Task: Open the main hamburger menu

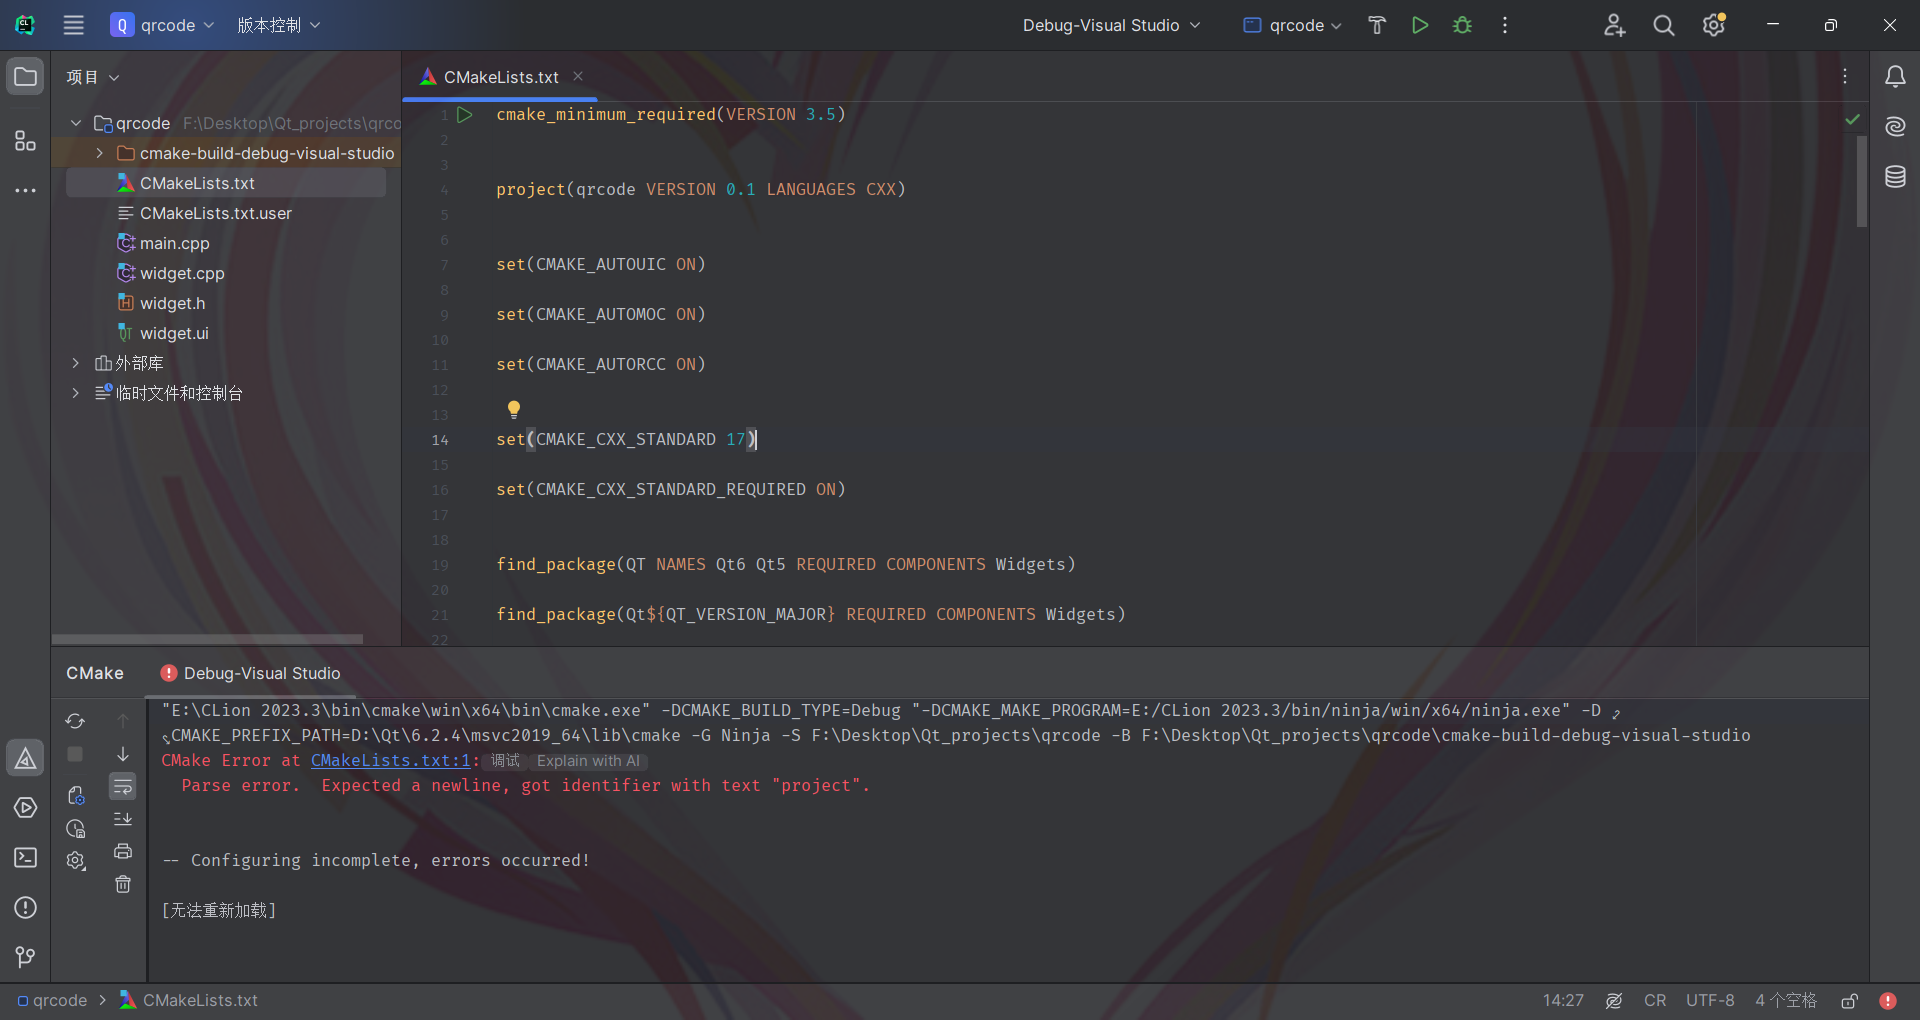Action: pyautogui.click(x=74, y=25)
